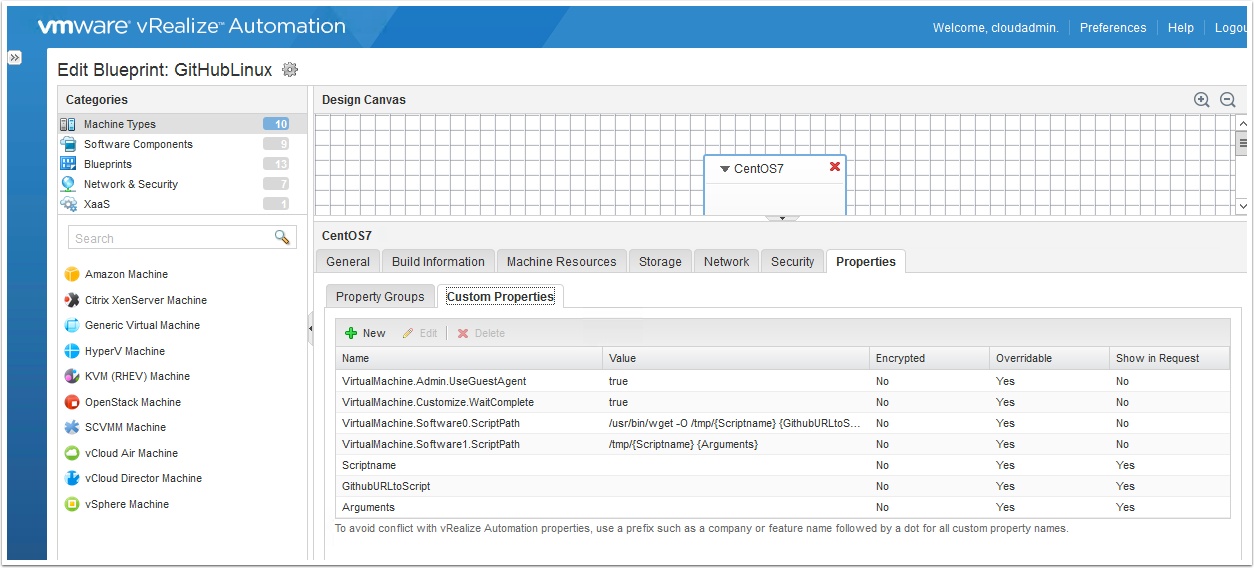Viewport: 1254px width, 568px height.
Task: Click the /tmp/{Scriptname} {Arguments} value cell
Action: point(736,444)
